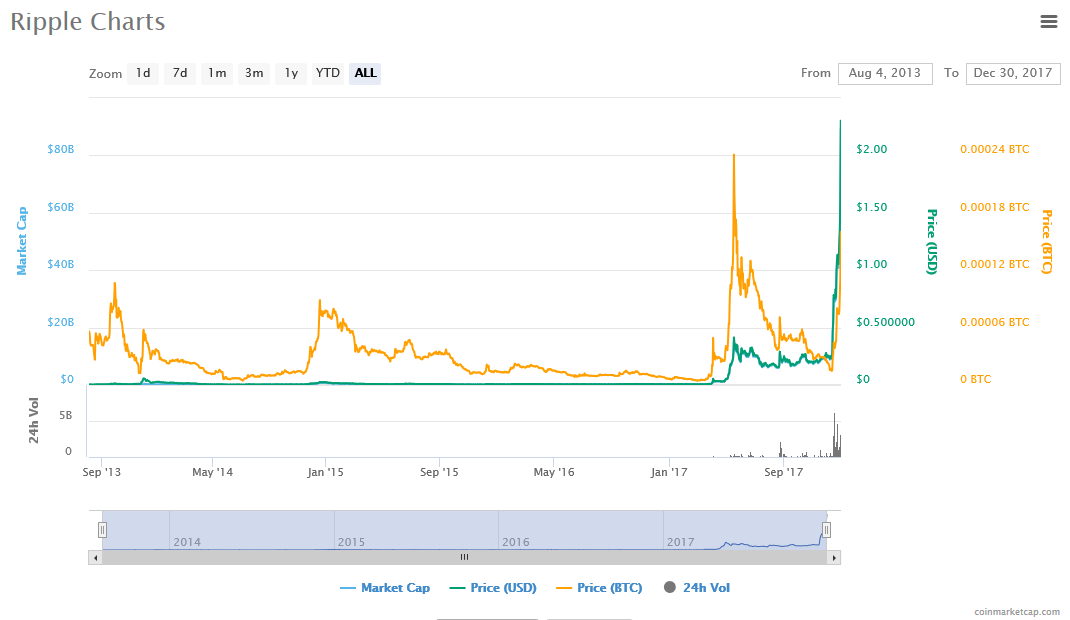
Task: Click the 0.00012 BTC axis label
Action: click(x=995, y=265)
